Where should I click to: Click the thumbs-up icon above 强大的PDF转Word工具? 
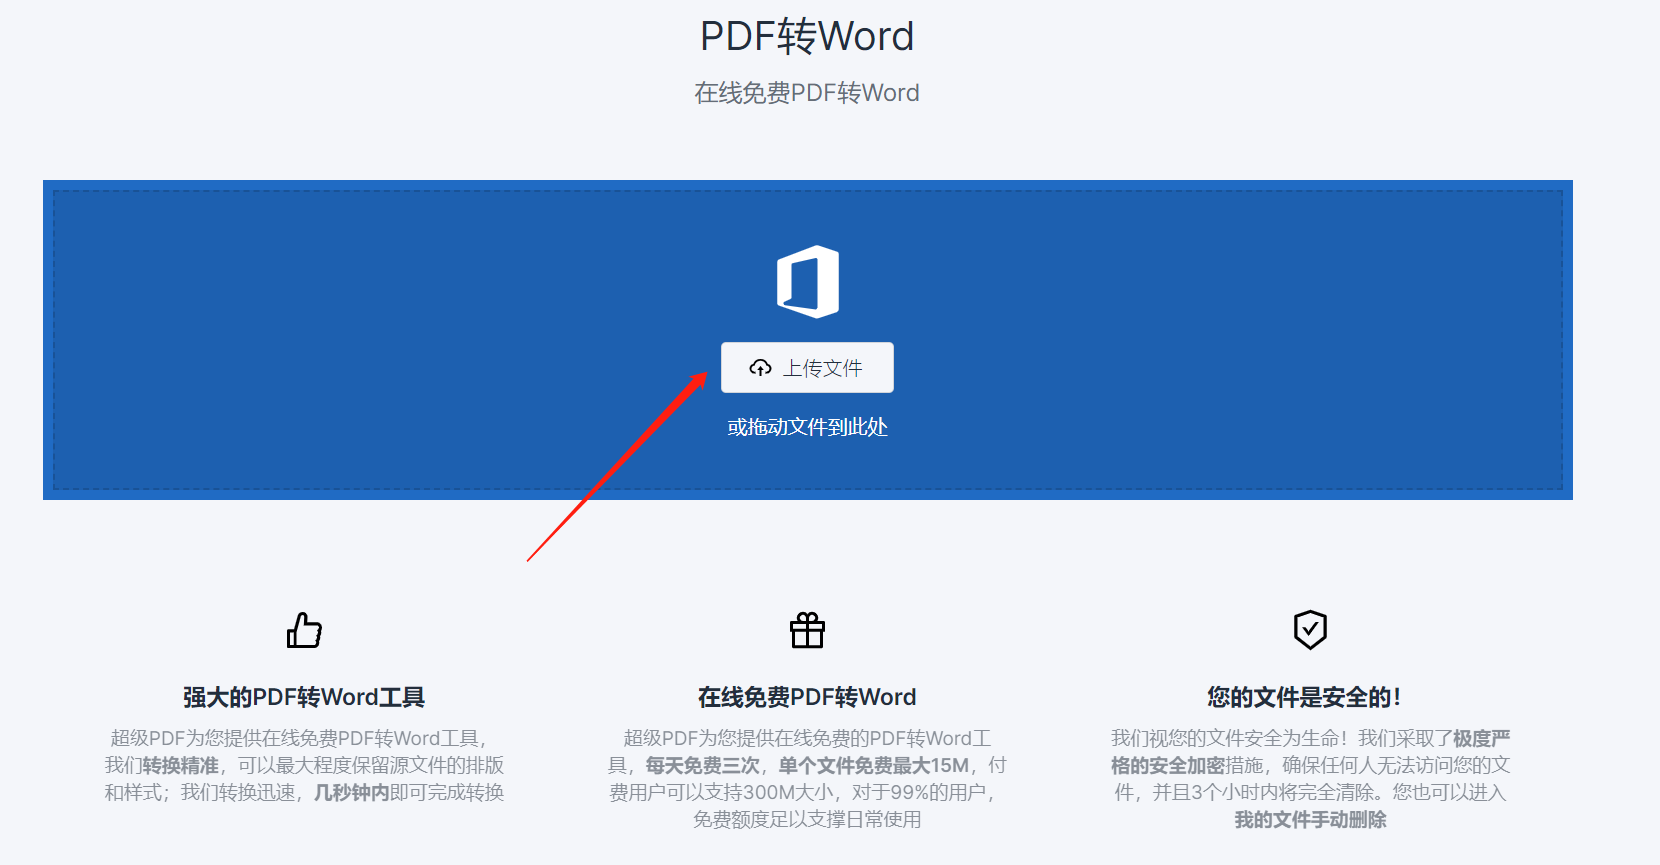(304, 630)
